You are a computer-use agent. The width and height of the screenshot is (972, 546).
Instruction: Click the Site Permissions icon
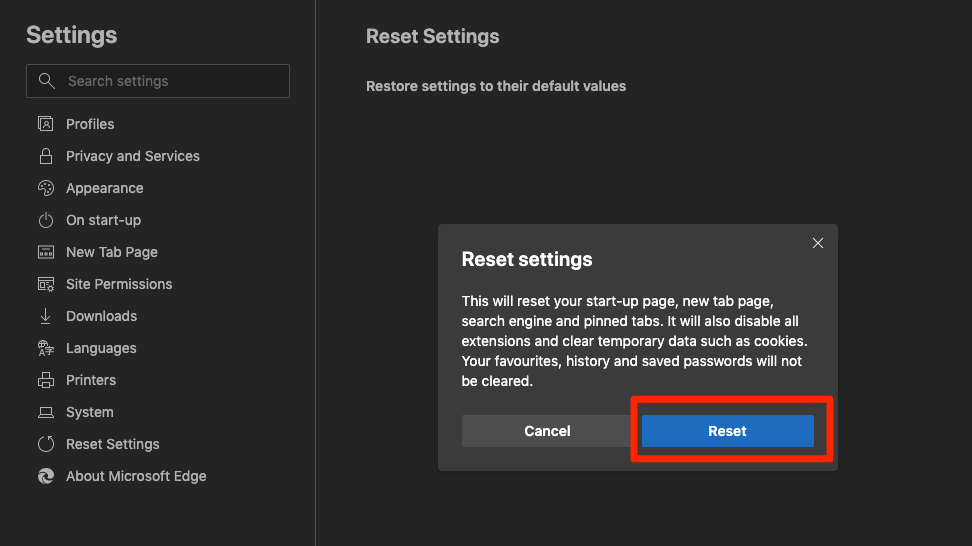(45, 284)
